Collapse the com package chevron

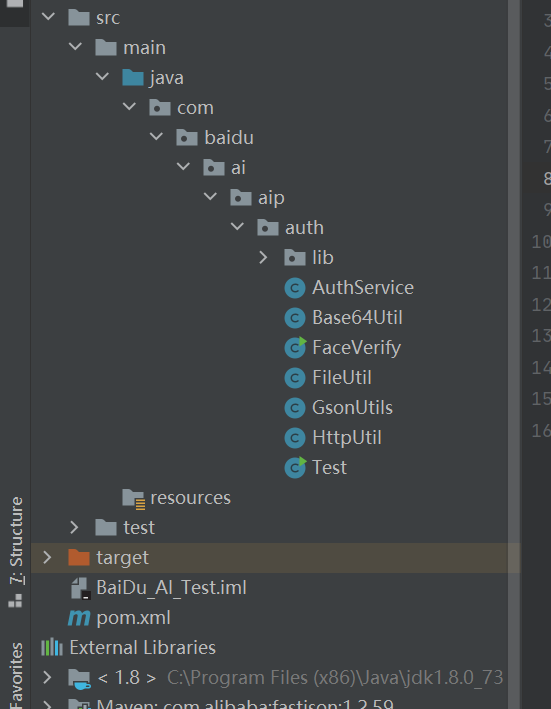pos(129,107)
